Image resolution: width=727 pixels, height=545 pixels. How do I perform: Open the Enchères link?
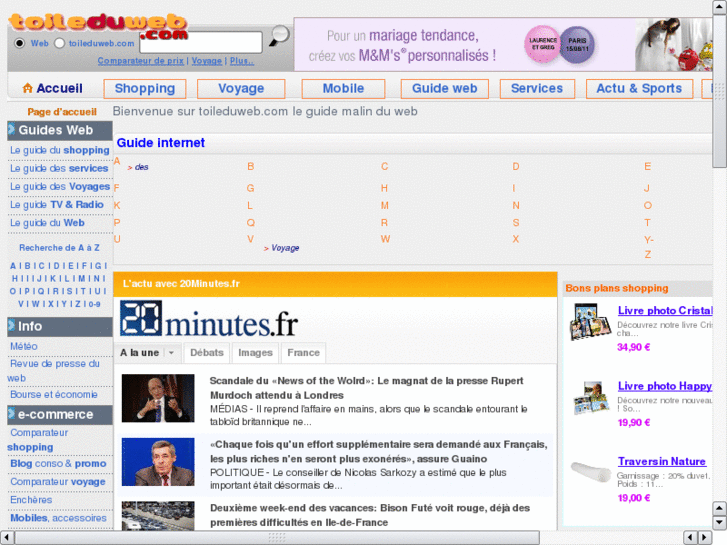pos(31,500)
